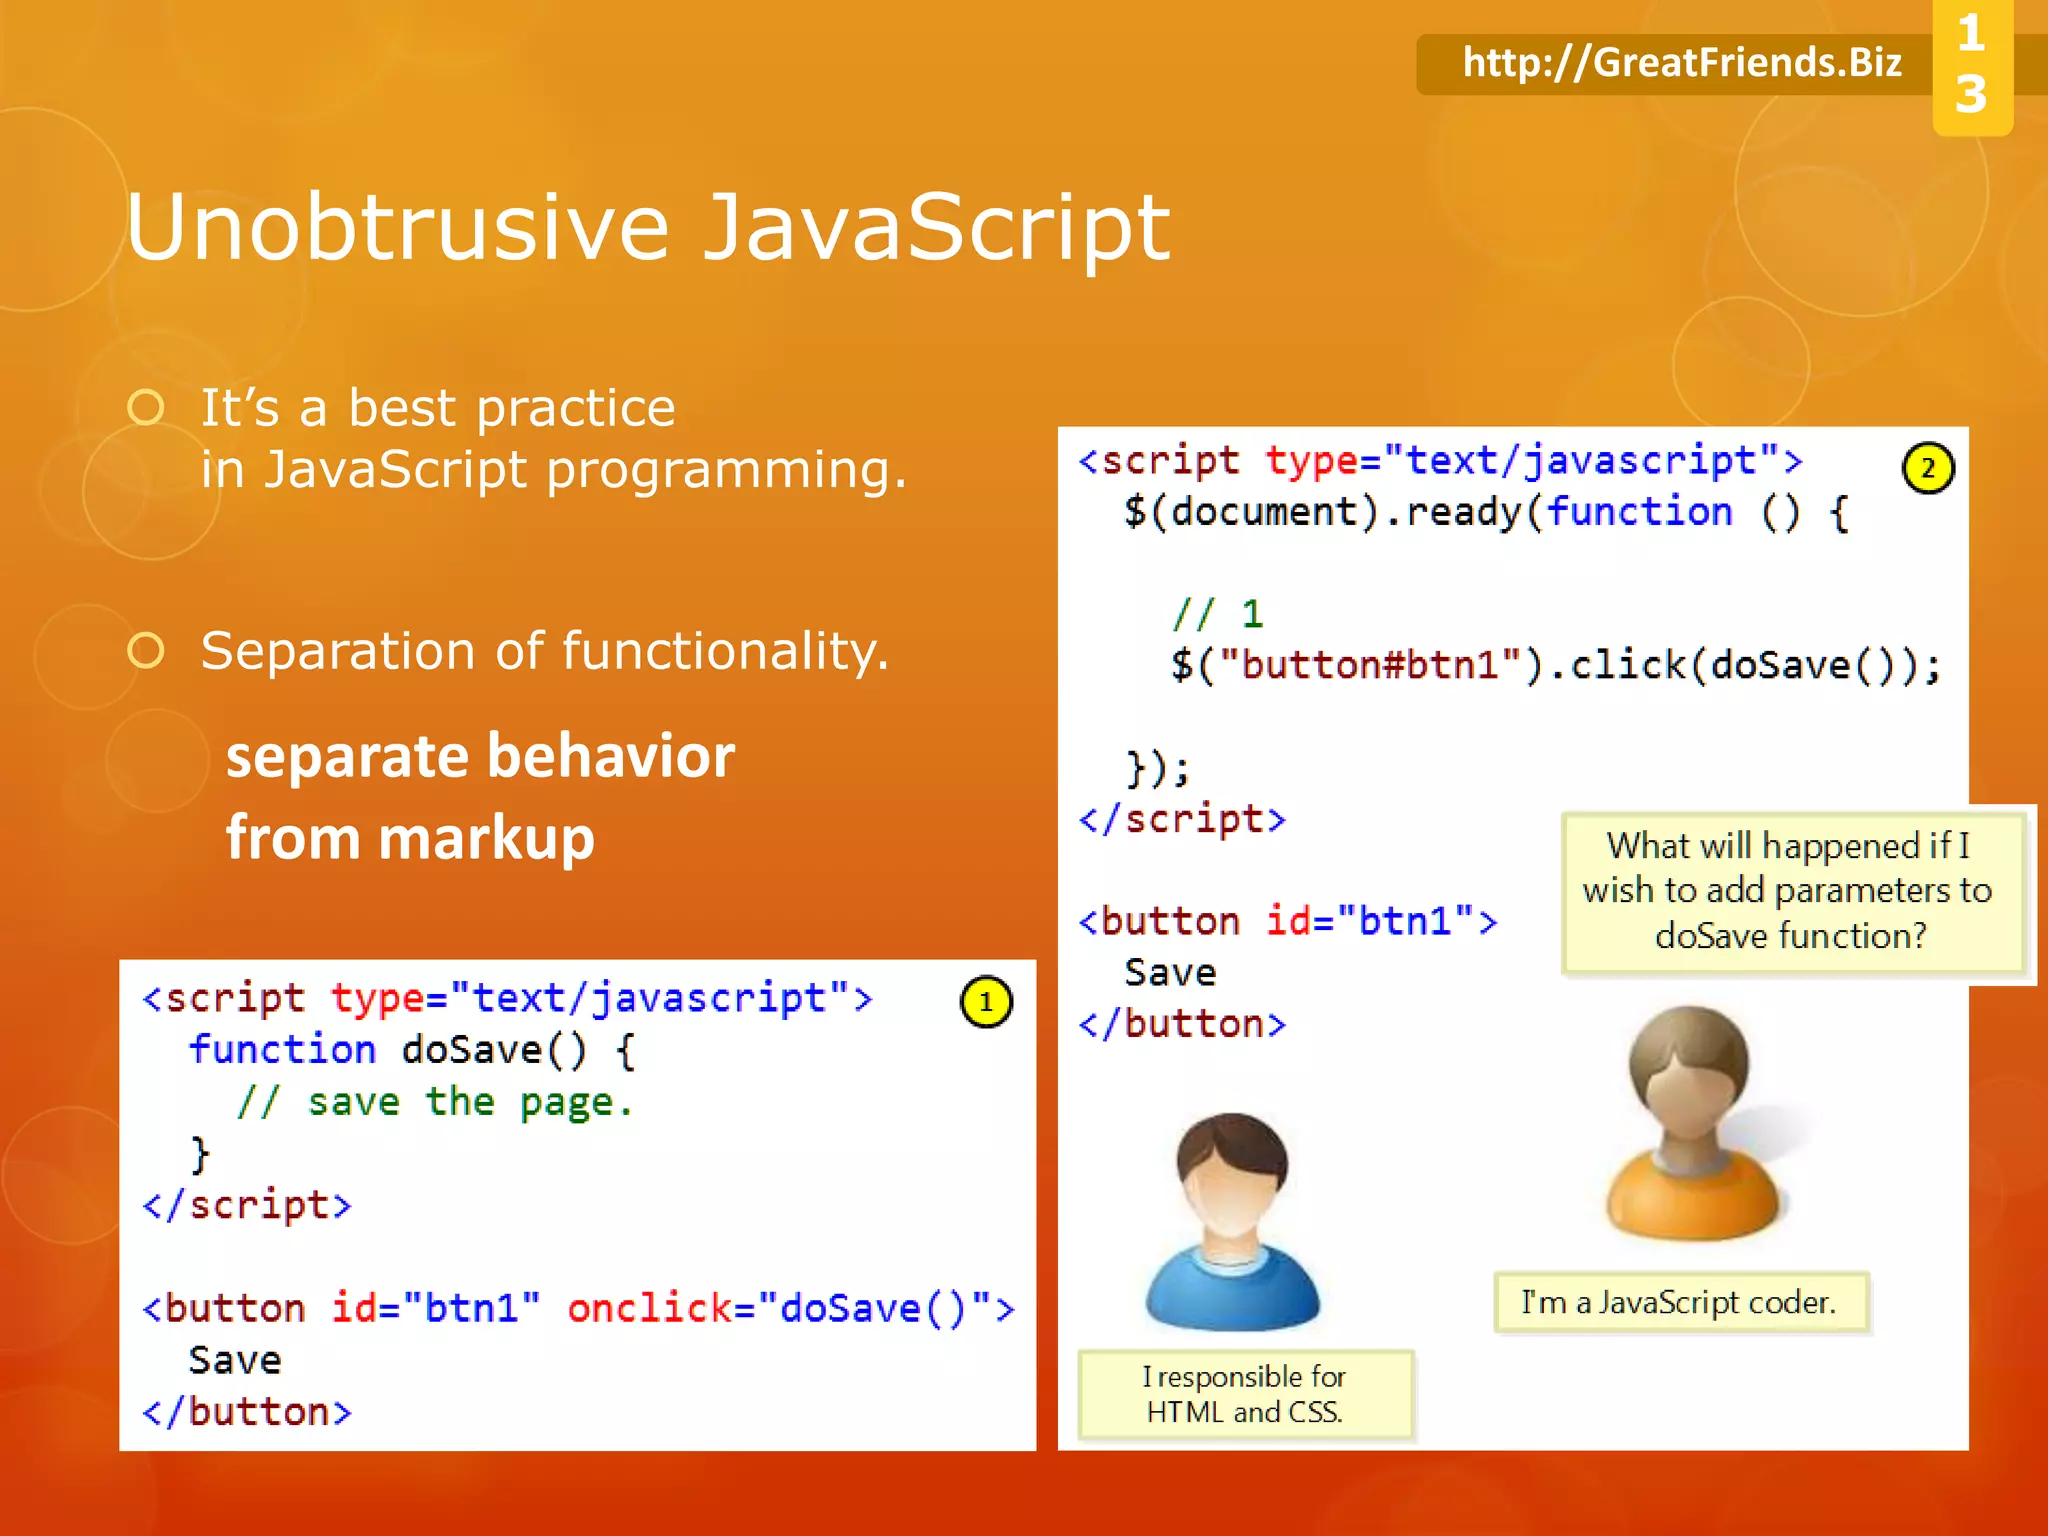Screen dimensions: 2048x1536
Task: Click the "Save" text in right code box
Action: 1170,973
